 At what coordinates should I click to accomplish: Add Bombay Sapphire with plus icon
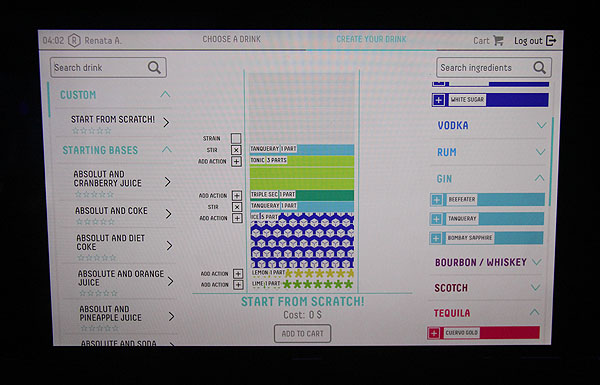(435, 238)
